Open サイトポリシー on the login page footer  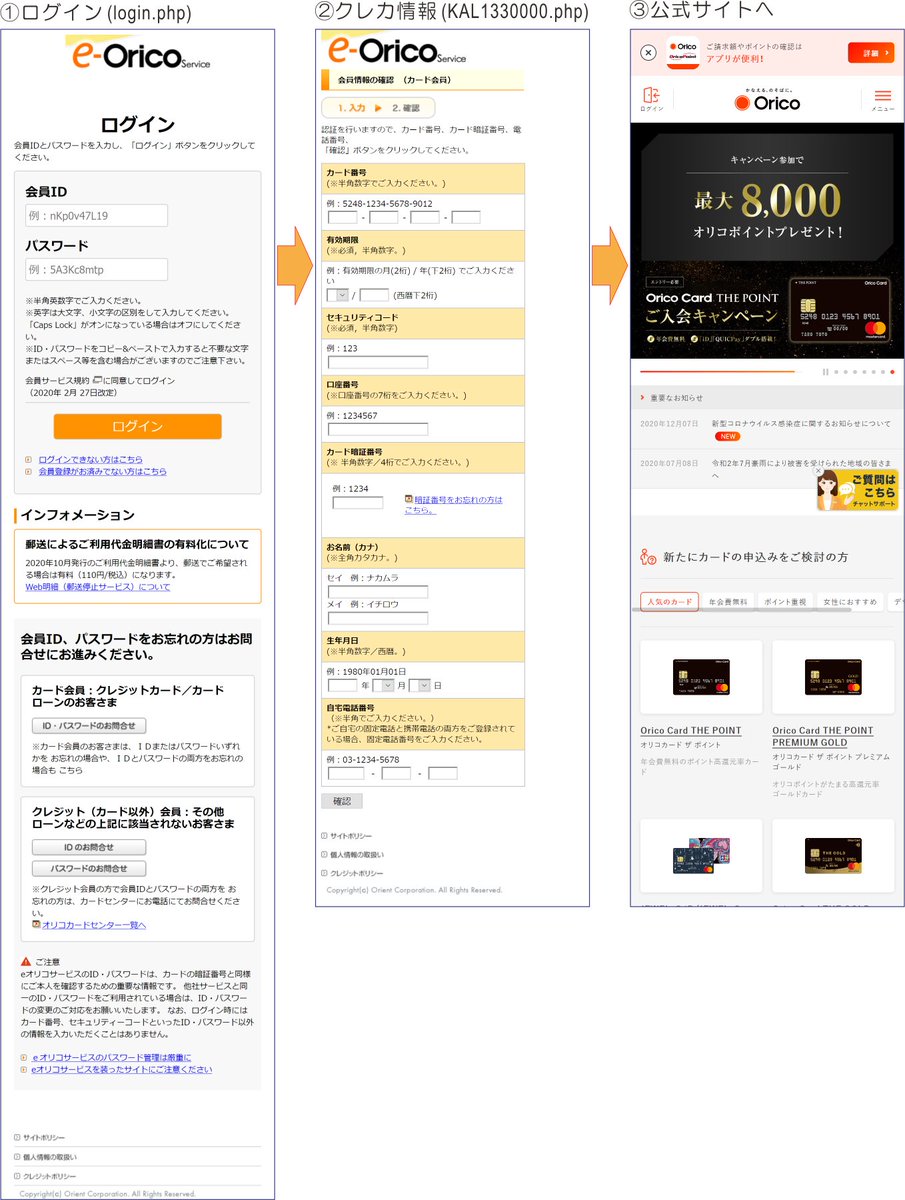(44, 1138)
